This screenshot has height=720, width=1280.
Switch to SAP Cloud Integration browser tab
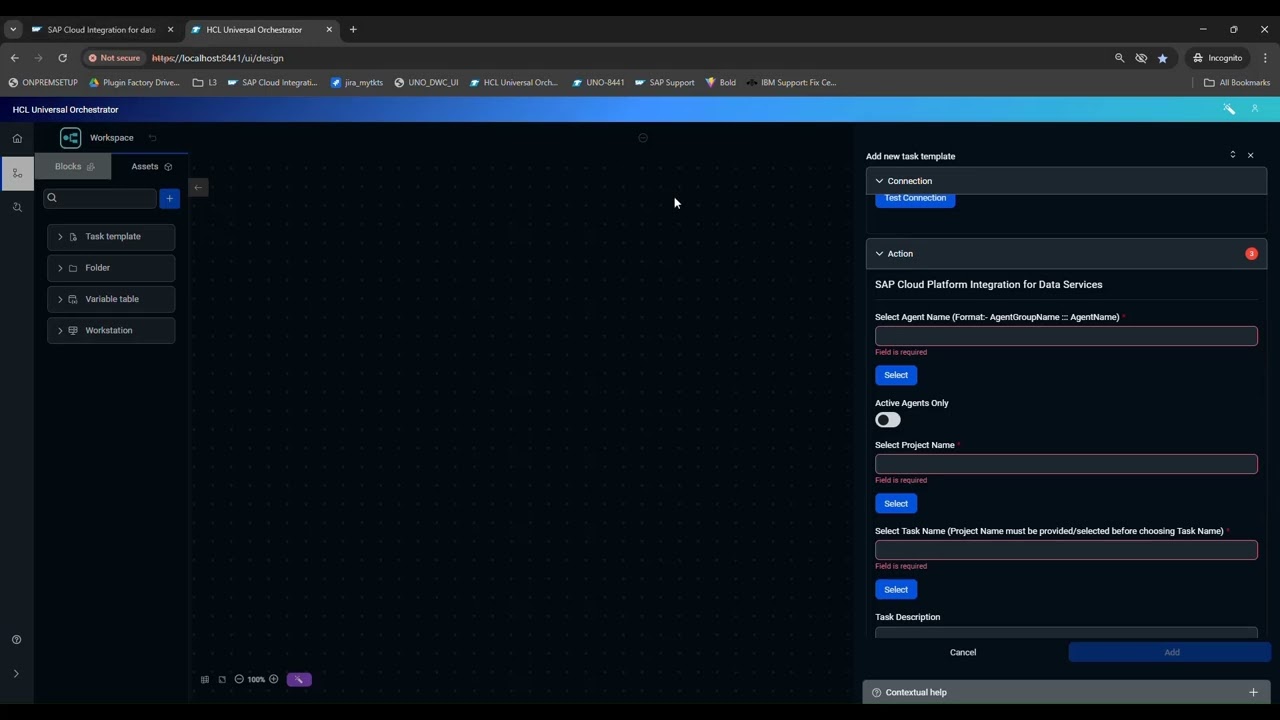click(x=101, y=30)
